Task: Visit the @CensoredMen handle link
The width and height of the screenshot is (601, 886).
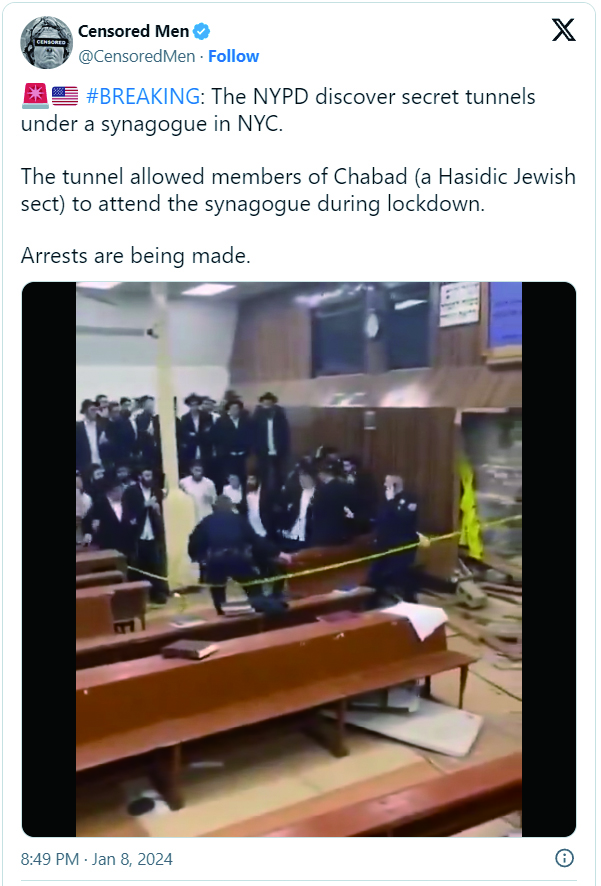Action: coord(137,57)
